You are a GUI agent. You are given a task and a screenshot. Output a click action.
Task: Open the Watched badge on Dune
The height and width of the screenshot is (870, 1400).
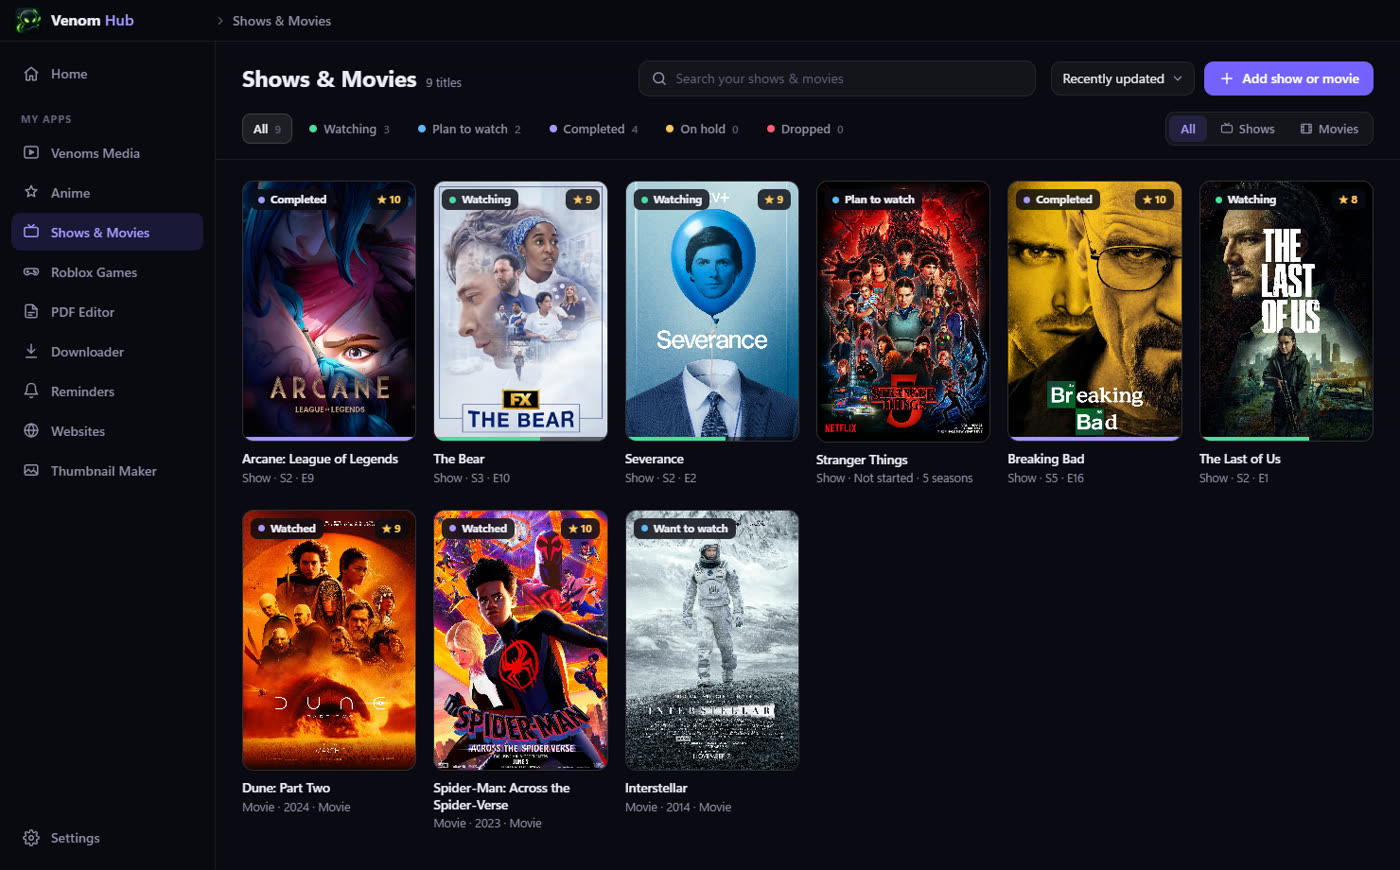(287, 529)
